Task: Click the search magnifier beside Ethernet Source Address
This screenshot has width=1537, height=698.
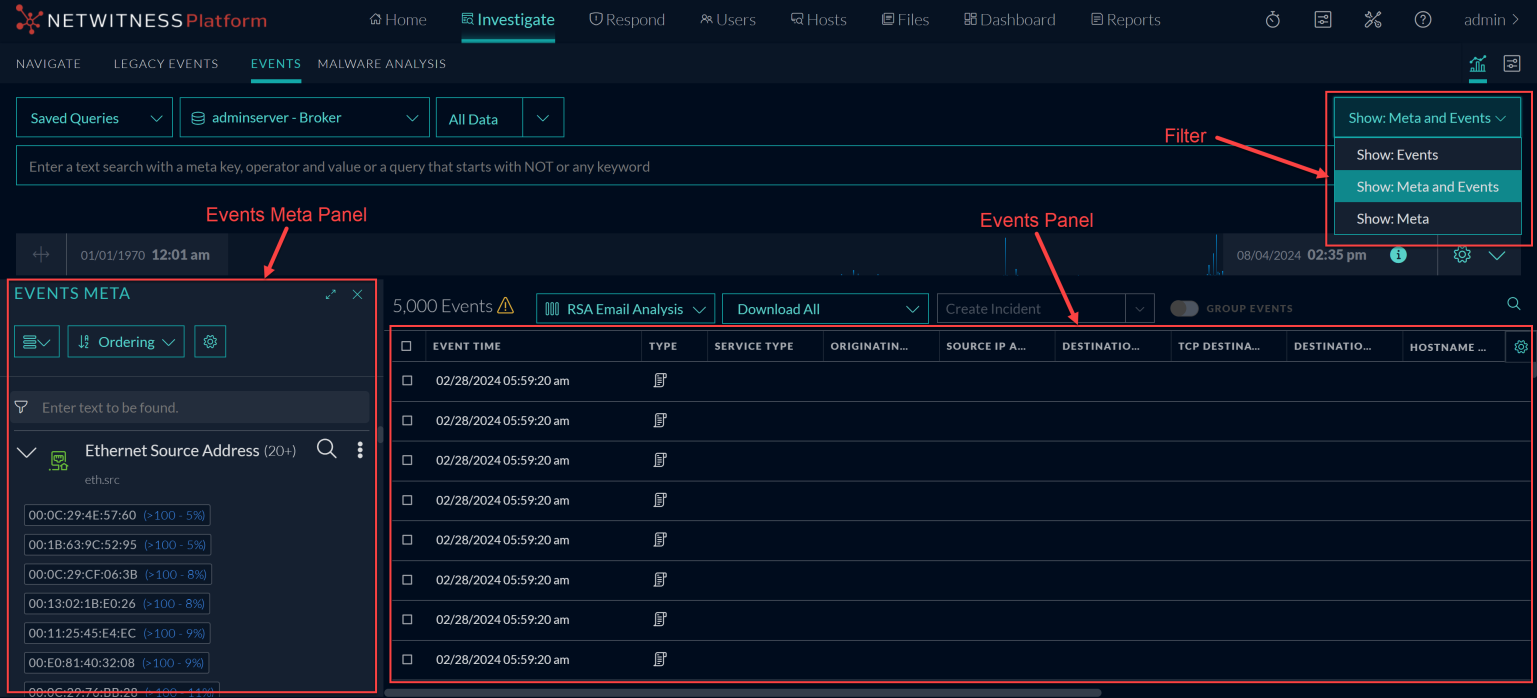Action: pyautogui.click(x=326, y=449)
